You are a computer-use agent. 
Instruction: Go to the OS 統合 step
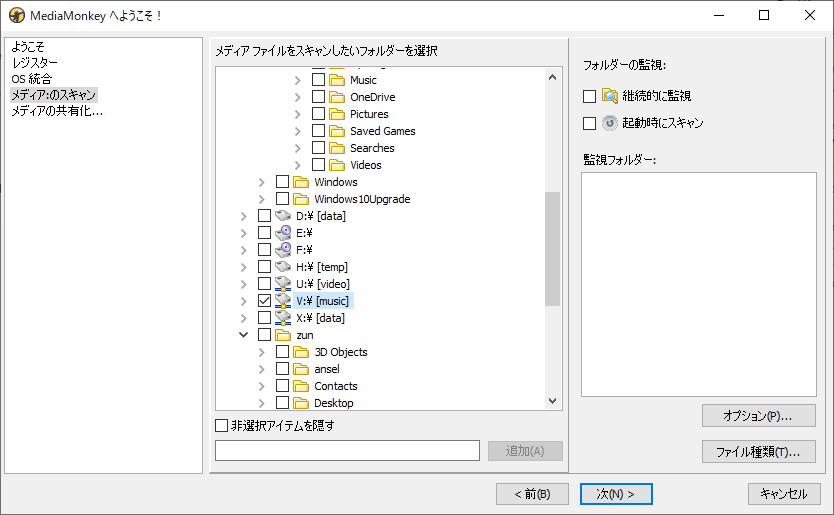click(32, 79)
